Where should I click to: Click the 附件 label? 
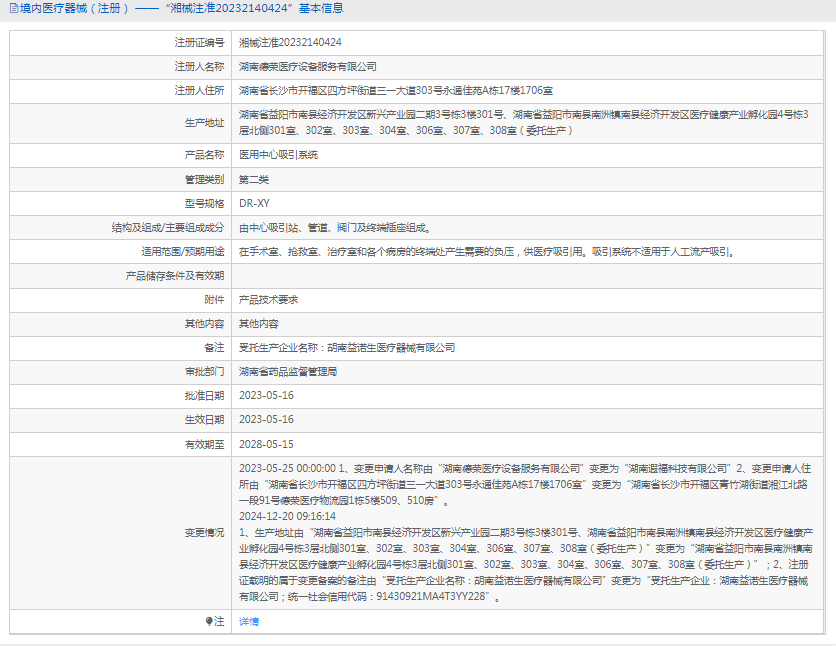[x=214, y=300]
